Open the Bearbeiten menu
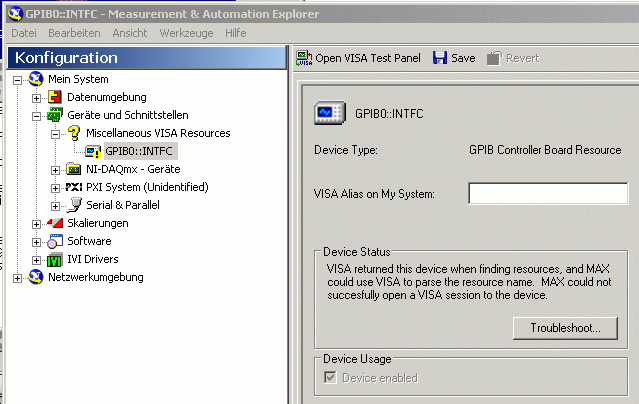The width and height of the screenshot is (639, 404). (74, 33)
